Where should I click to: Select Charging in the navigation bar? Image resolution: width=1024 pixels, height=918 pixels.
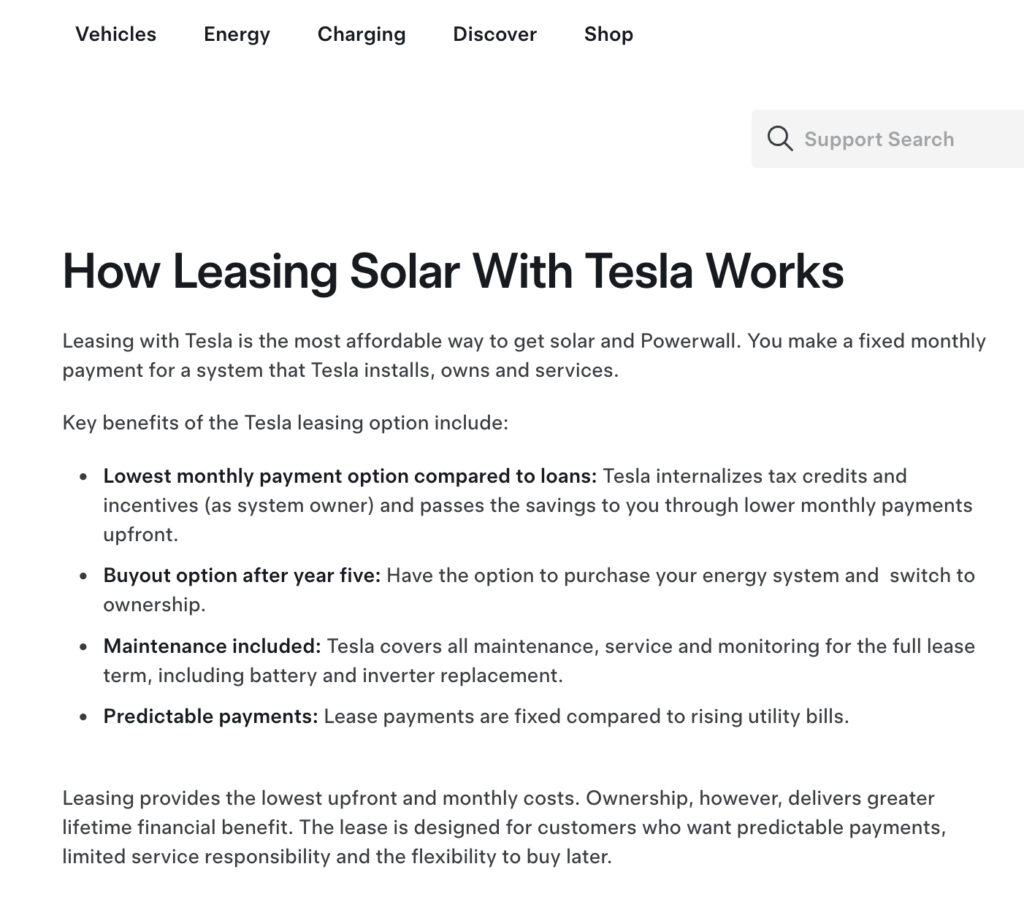click(361, 34)
